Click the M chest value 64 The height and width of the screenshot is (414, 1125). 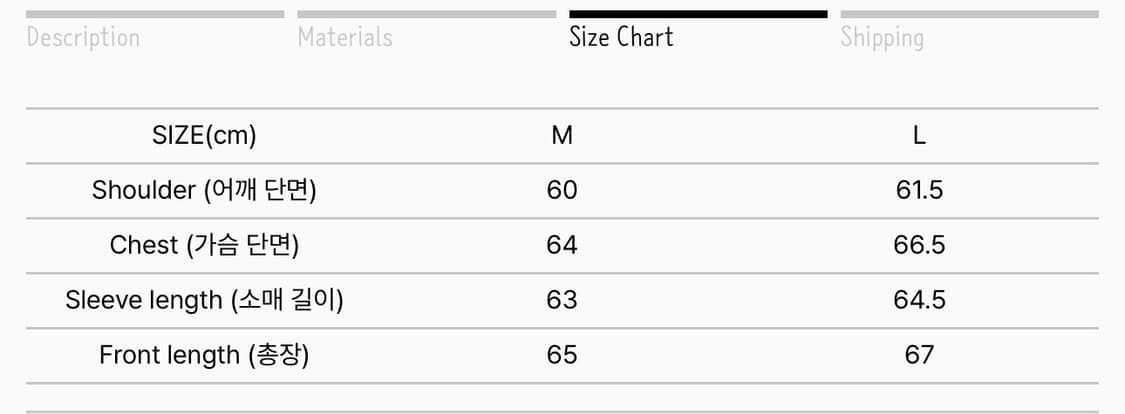point(562,245)
